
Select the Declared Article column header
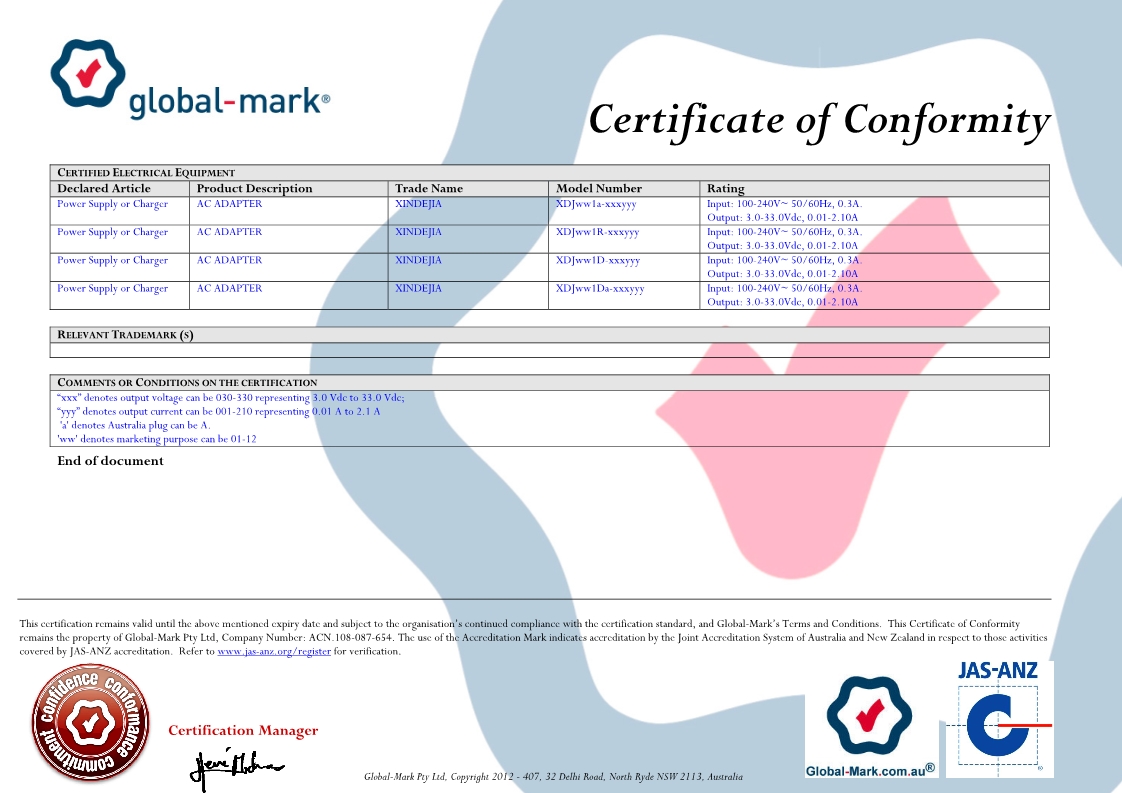pos(104,188)
